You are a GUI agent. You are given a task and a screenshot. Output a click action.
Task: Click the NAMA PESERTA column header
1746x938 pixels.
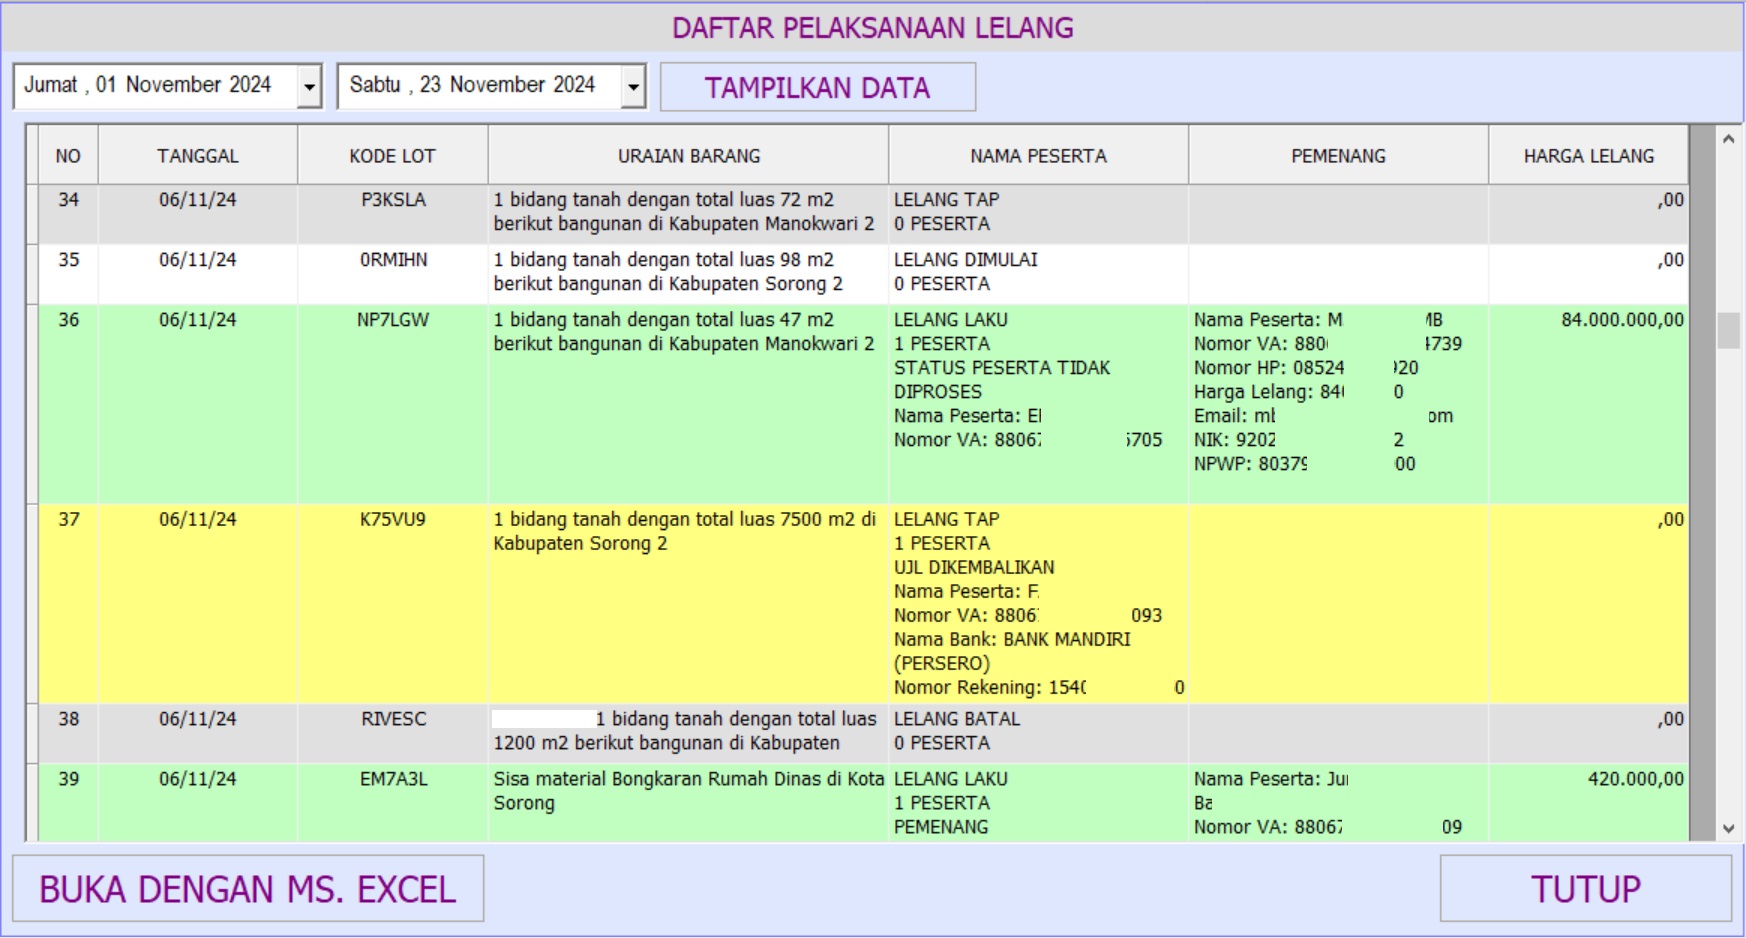pos(1038,156)
